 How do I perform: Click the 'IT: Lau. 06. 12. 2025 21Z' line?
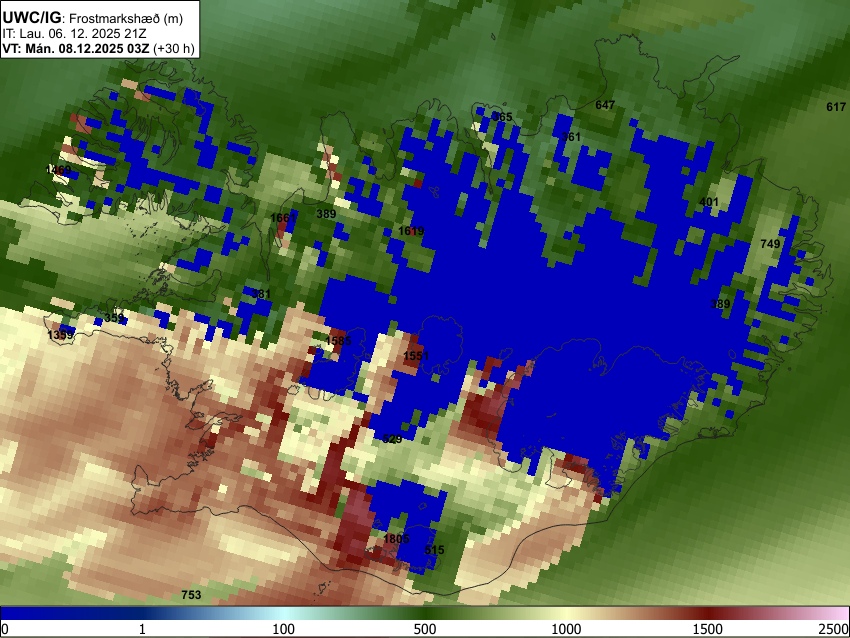74,34
